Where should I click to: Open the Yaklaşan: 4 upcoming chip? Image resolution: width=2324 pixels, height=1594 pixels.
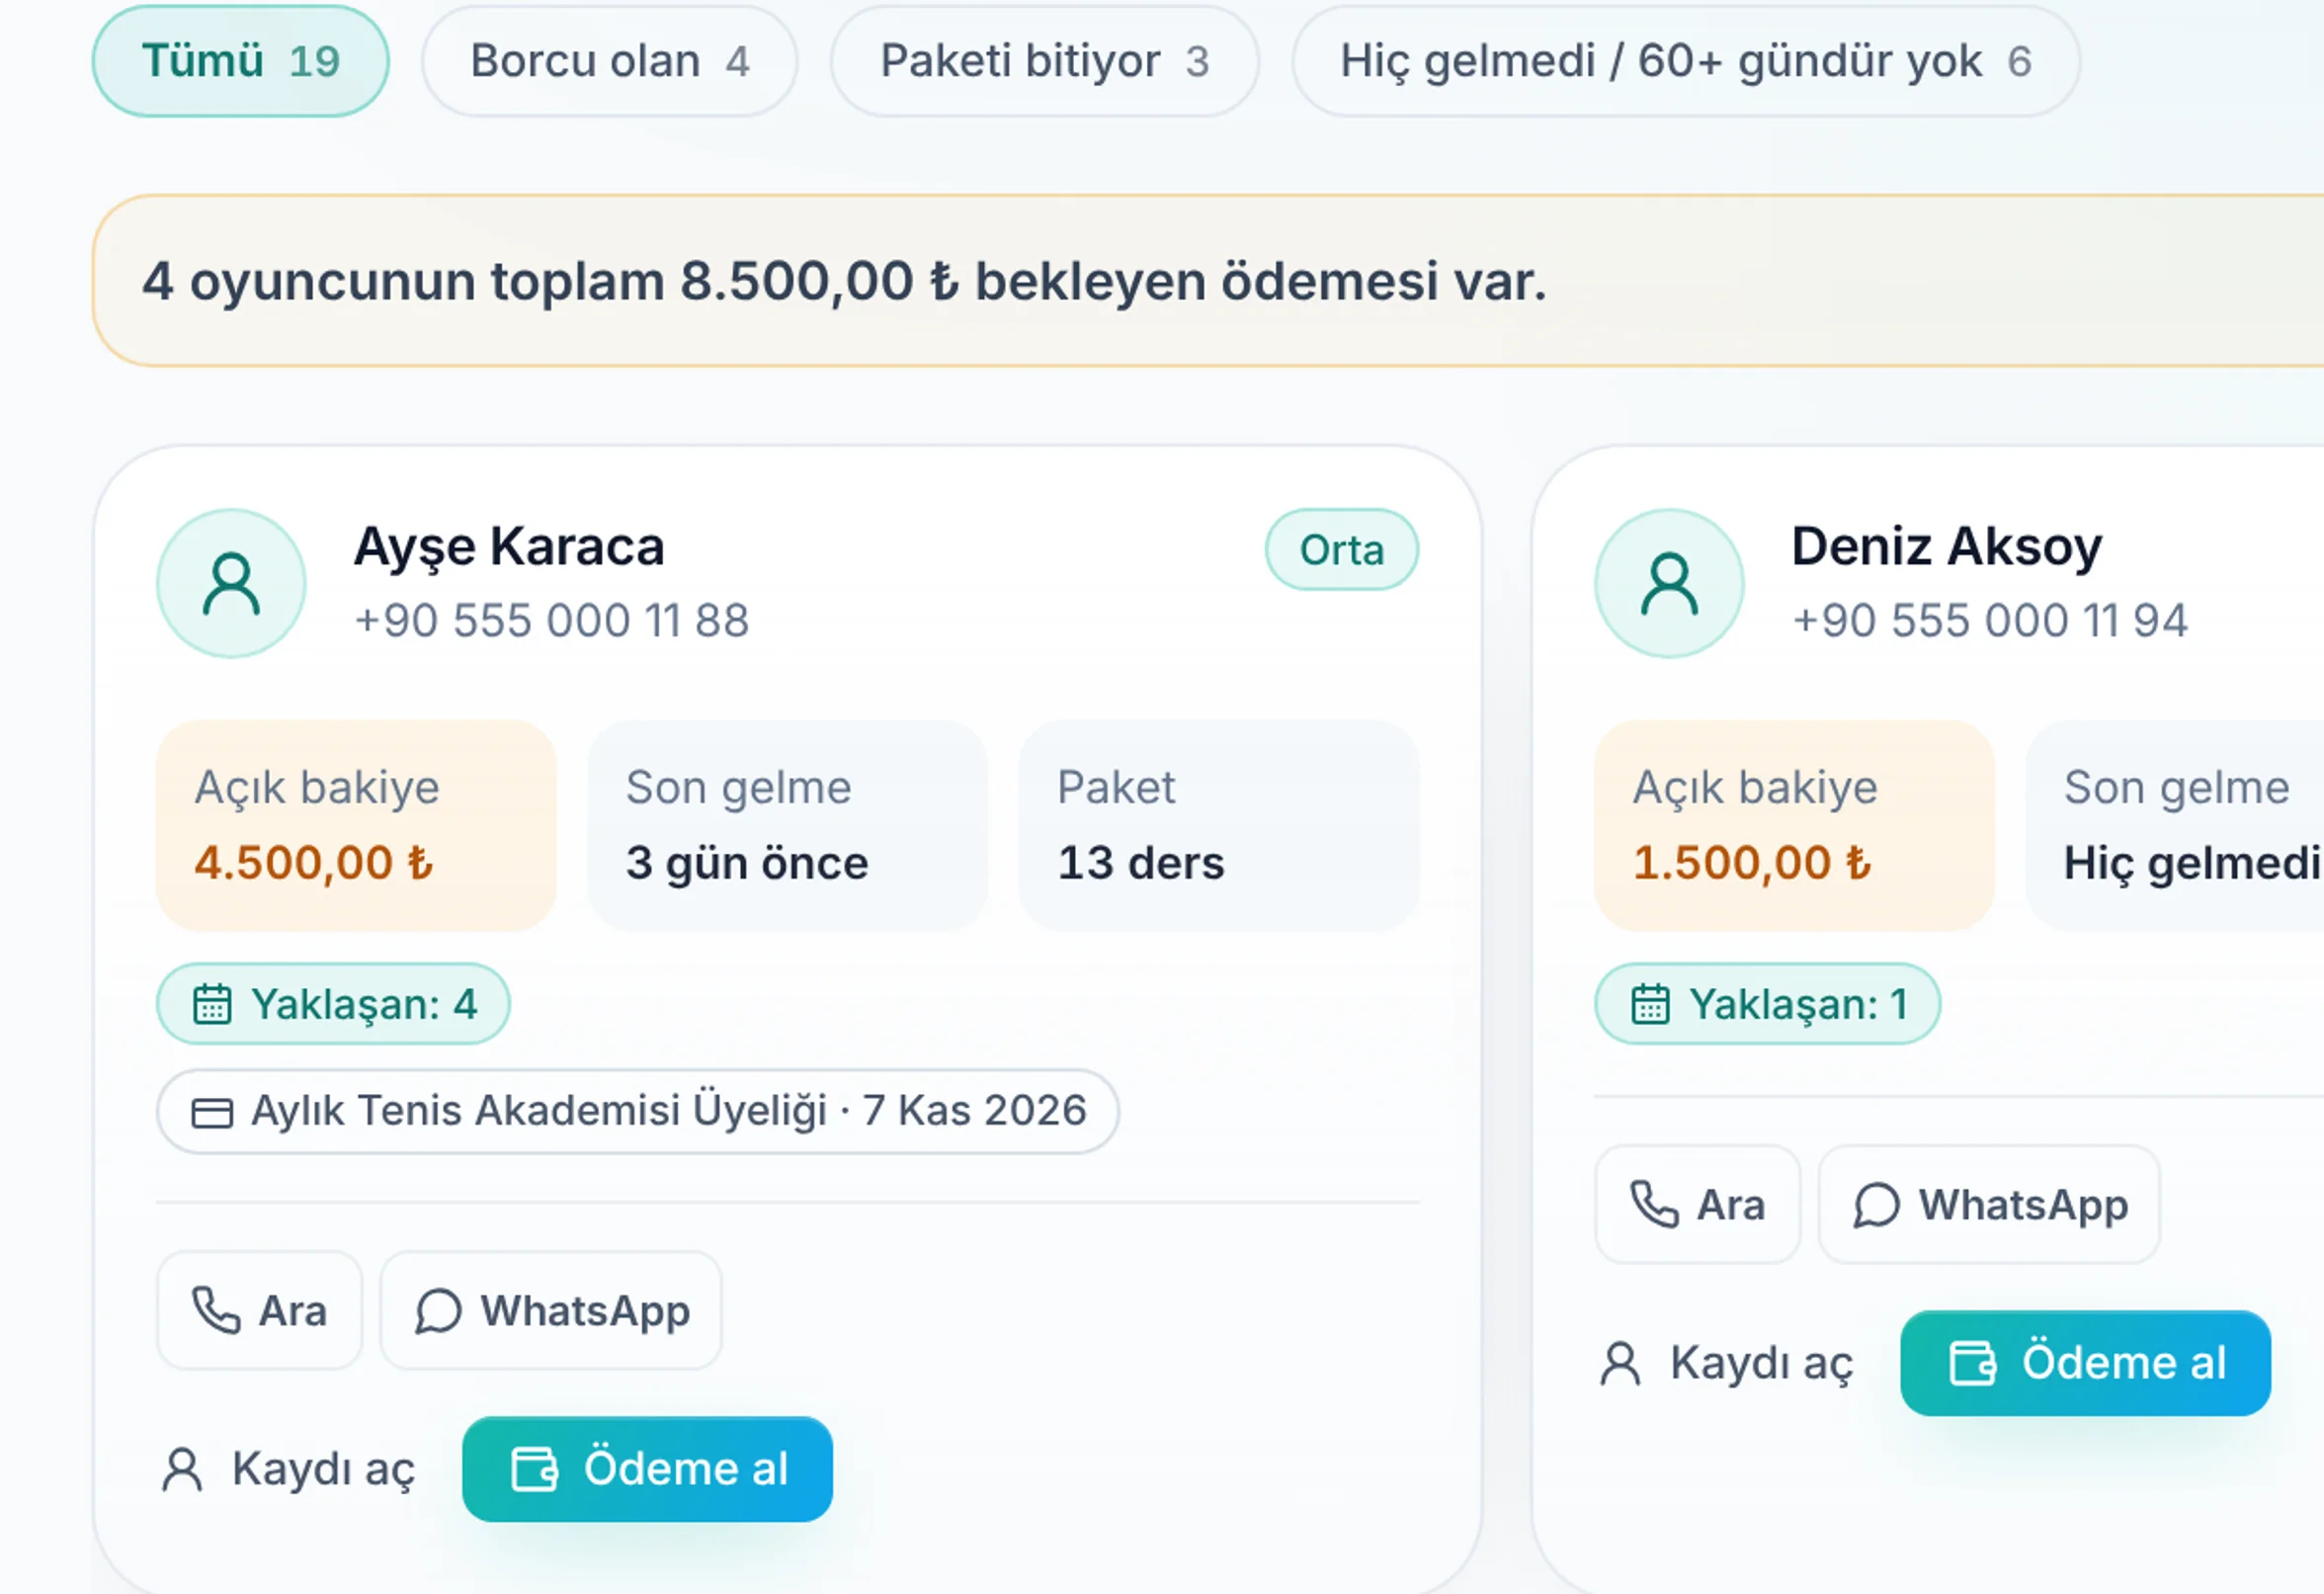pyautogui.click(x=333, y=1004)
